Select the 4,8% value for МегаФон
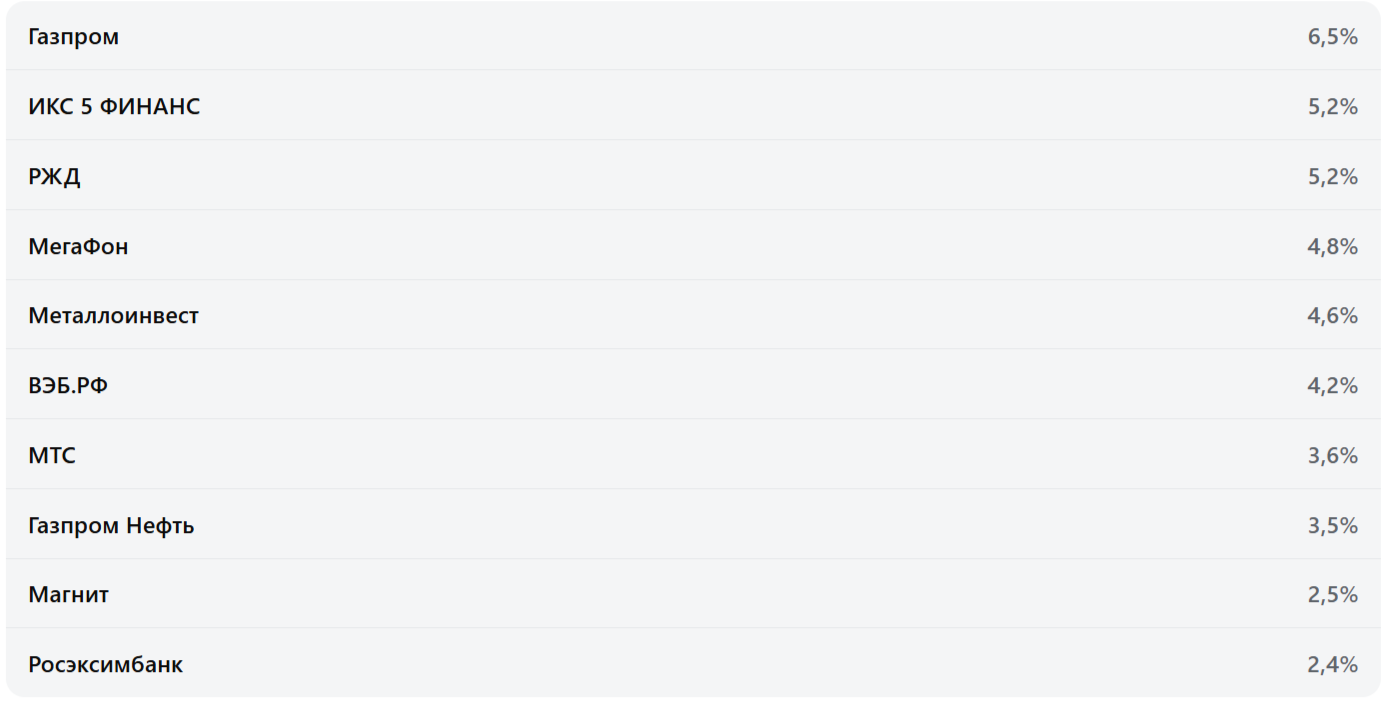Viewport: 1385px width, 704px height. click(x=1332, y=247)
